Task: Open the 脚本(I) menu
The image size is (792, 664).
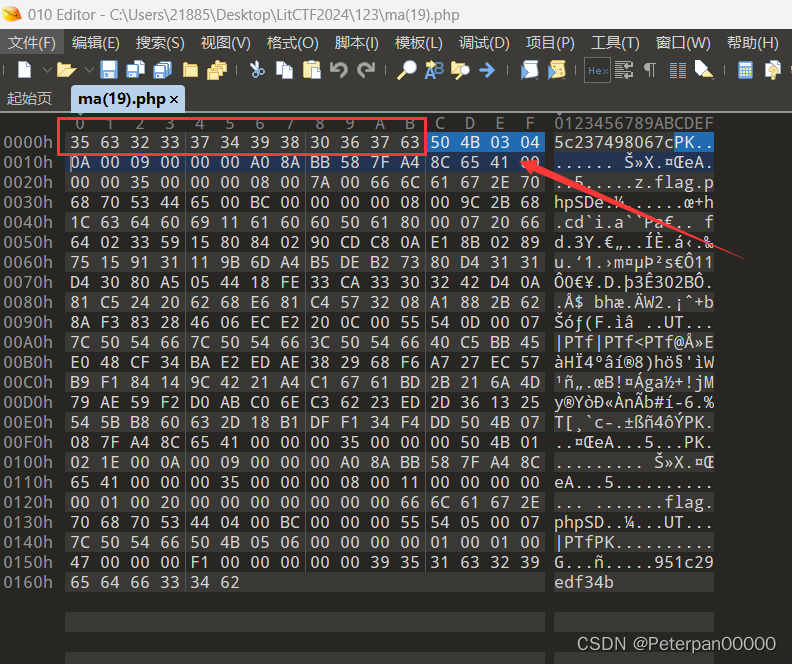Action: click(357, 42)
